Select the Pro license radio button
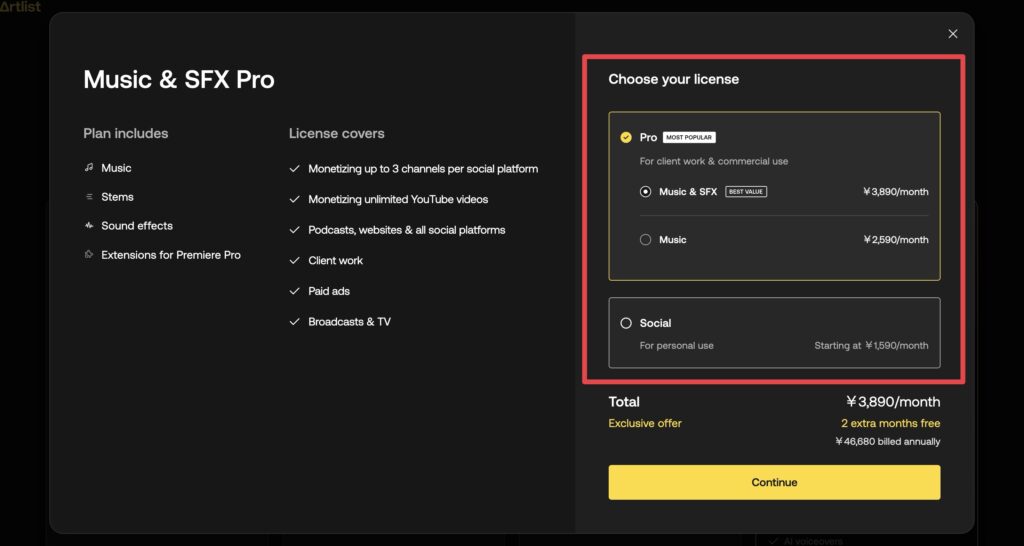This screenshot has height=546, width=1024. coord(626,137)
